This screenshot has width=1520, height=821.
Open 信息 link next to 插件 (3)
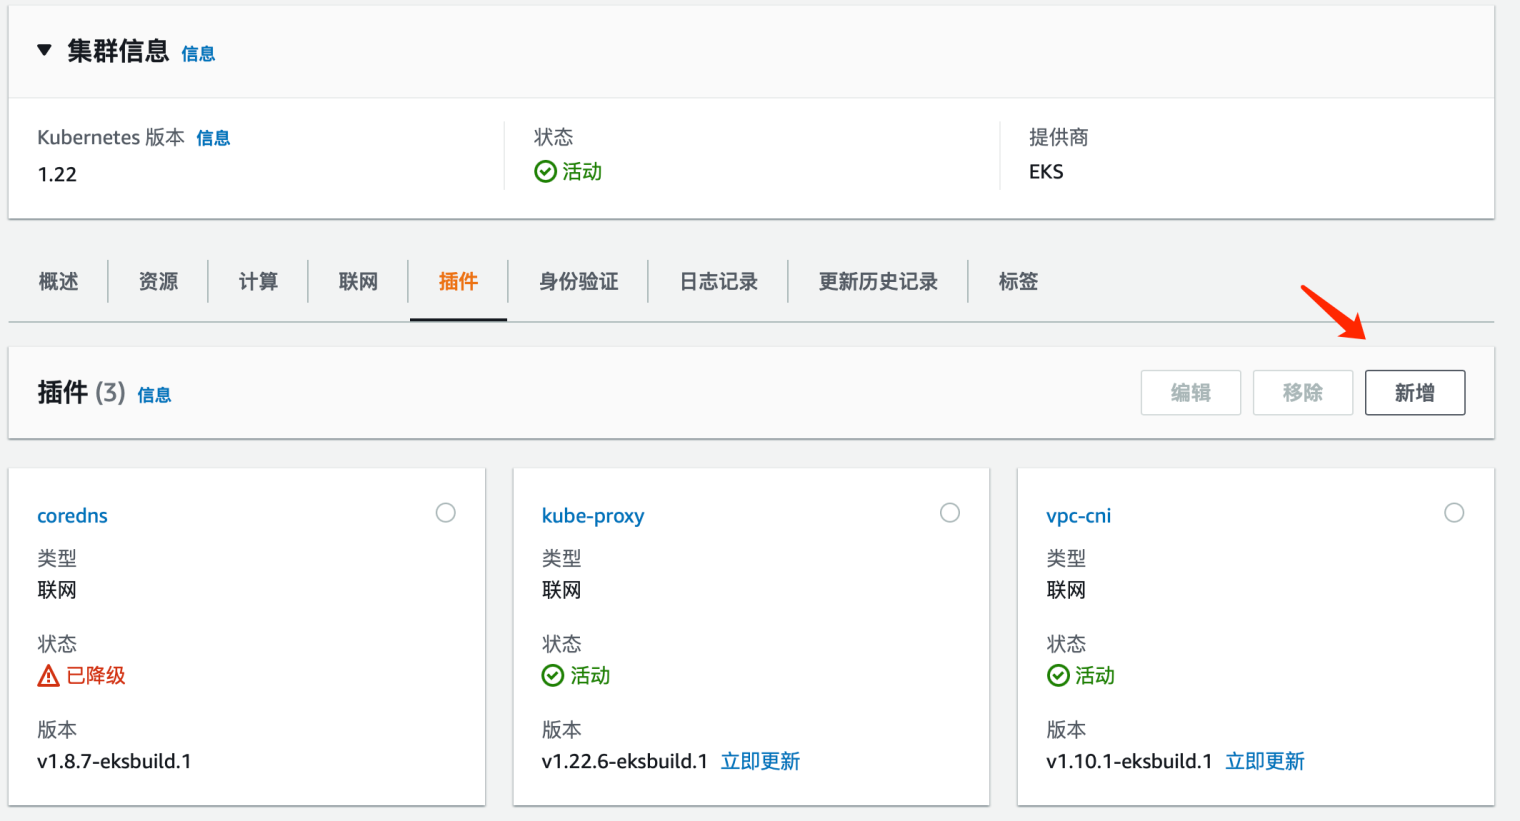(x=154, y=395)
